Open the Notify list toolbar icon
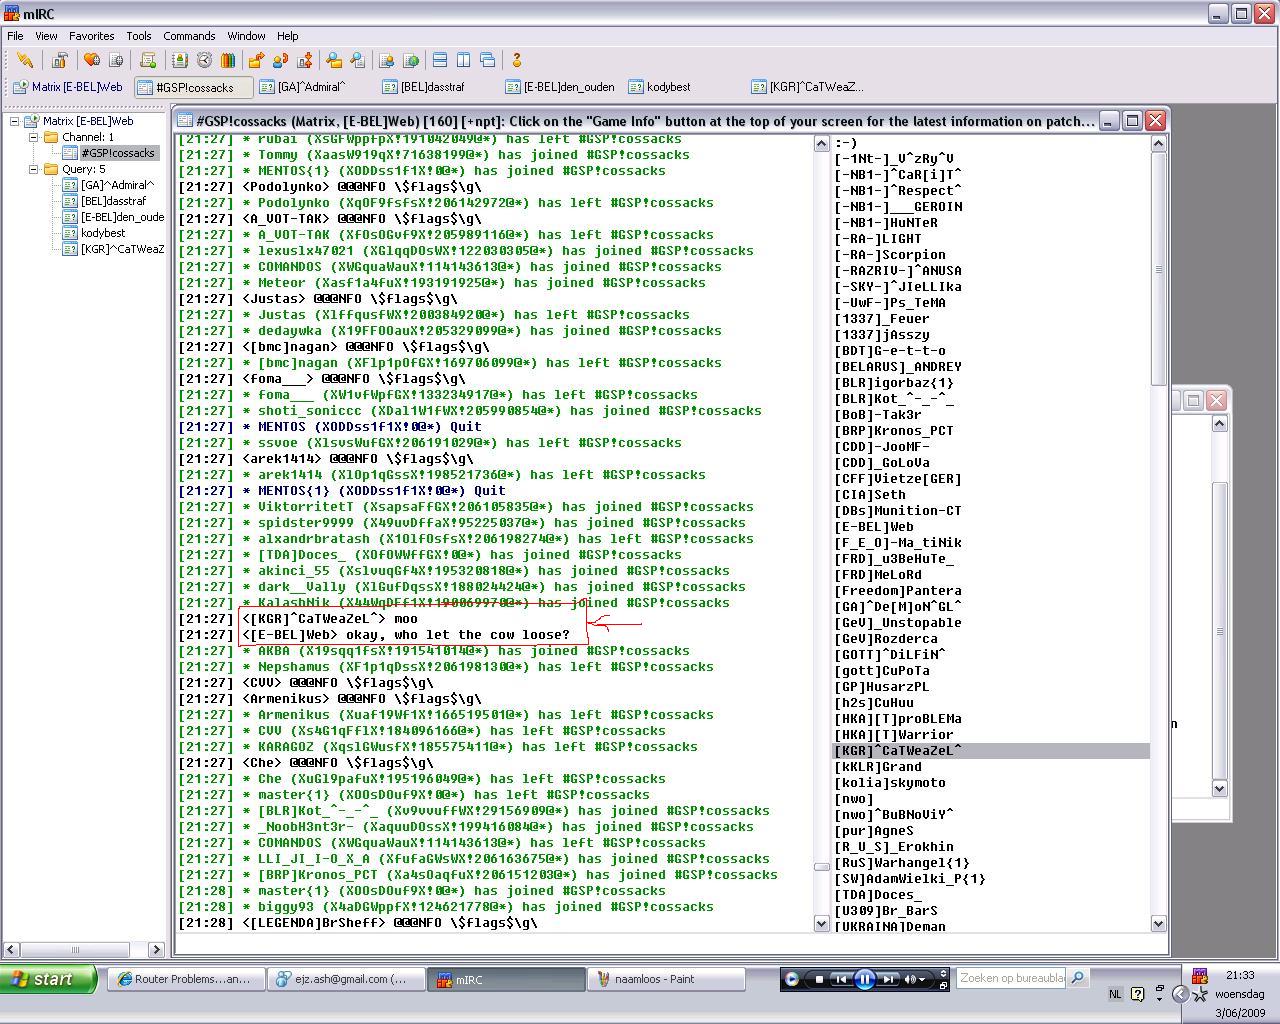Screen dimensions: 1280x1024 tap(387, 61)
